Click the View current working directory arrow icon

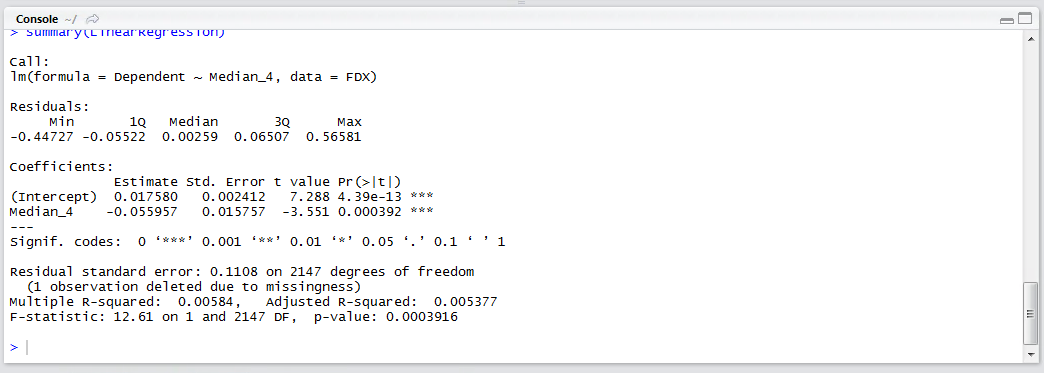(x=93, y=19)
